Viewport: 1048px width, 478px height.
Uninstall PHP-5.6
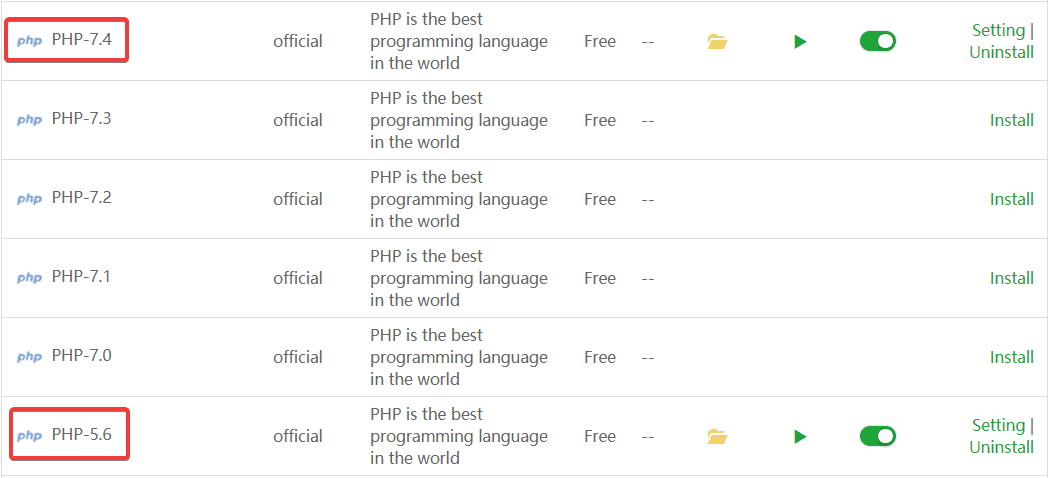coord(1001,448)
